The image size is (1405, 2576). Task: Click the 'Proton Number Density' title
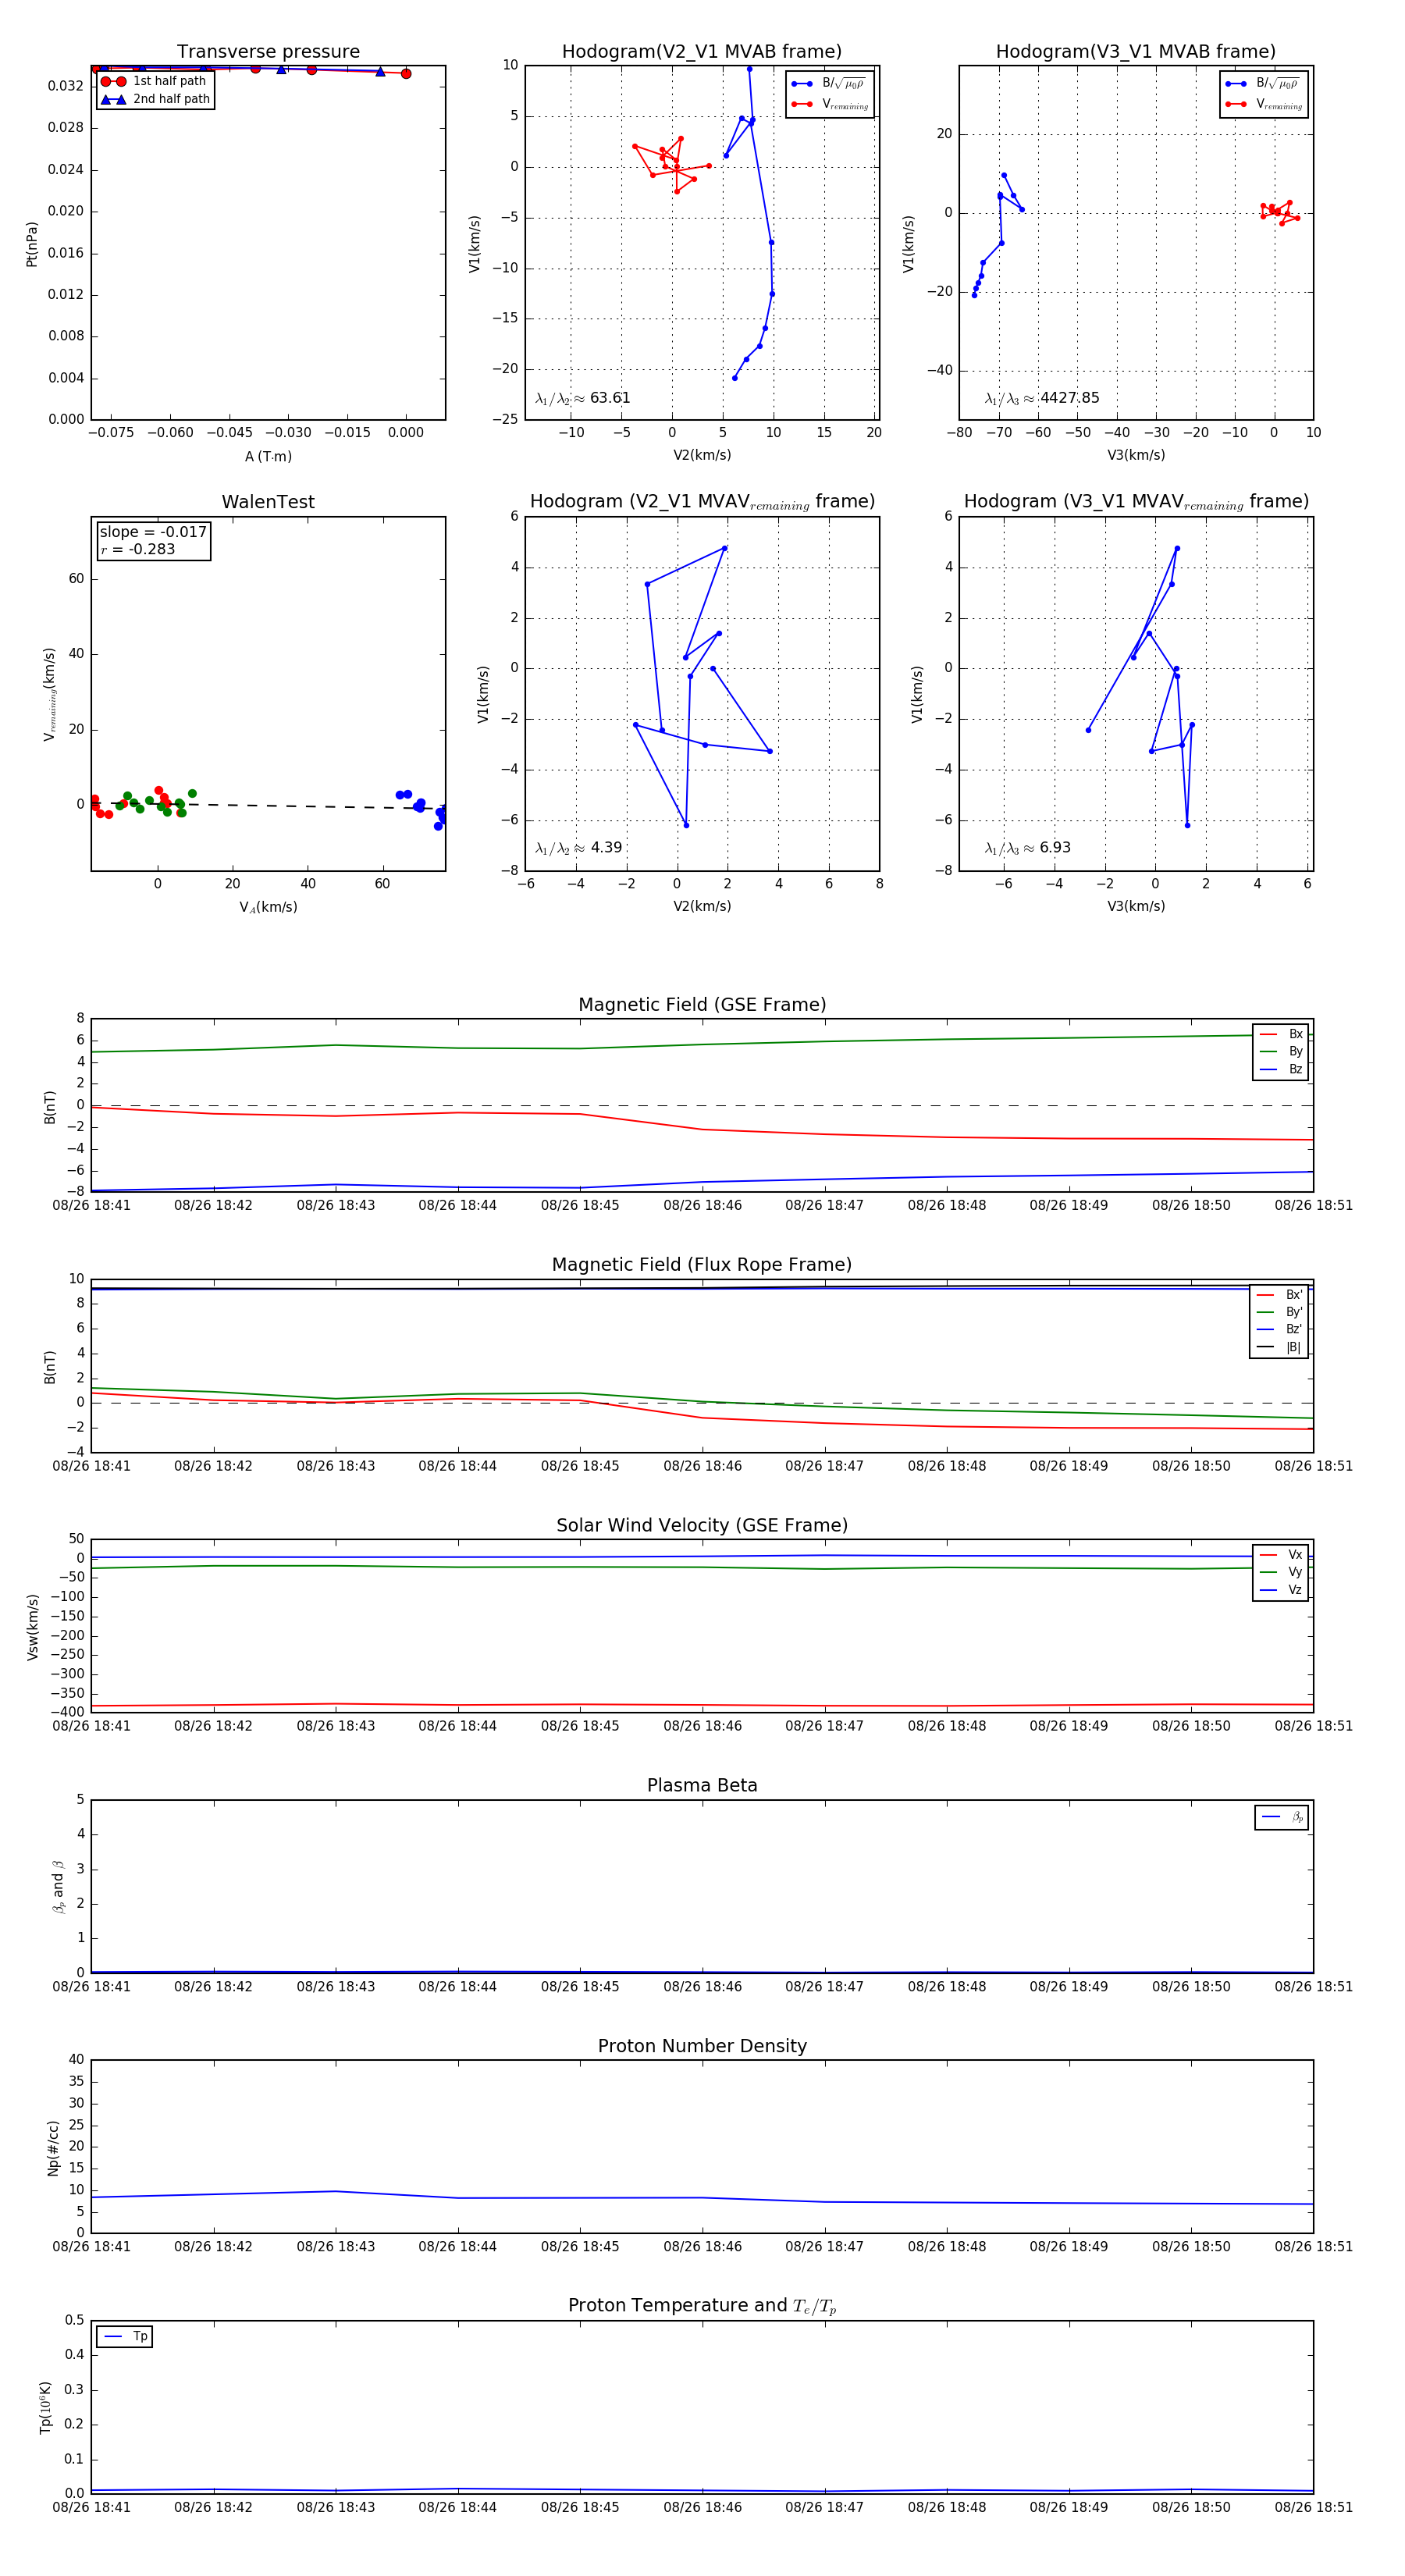[x=702, y=2046]
